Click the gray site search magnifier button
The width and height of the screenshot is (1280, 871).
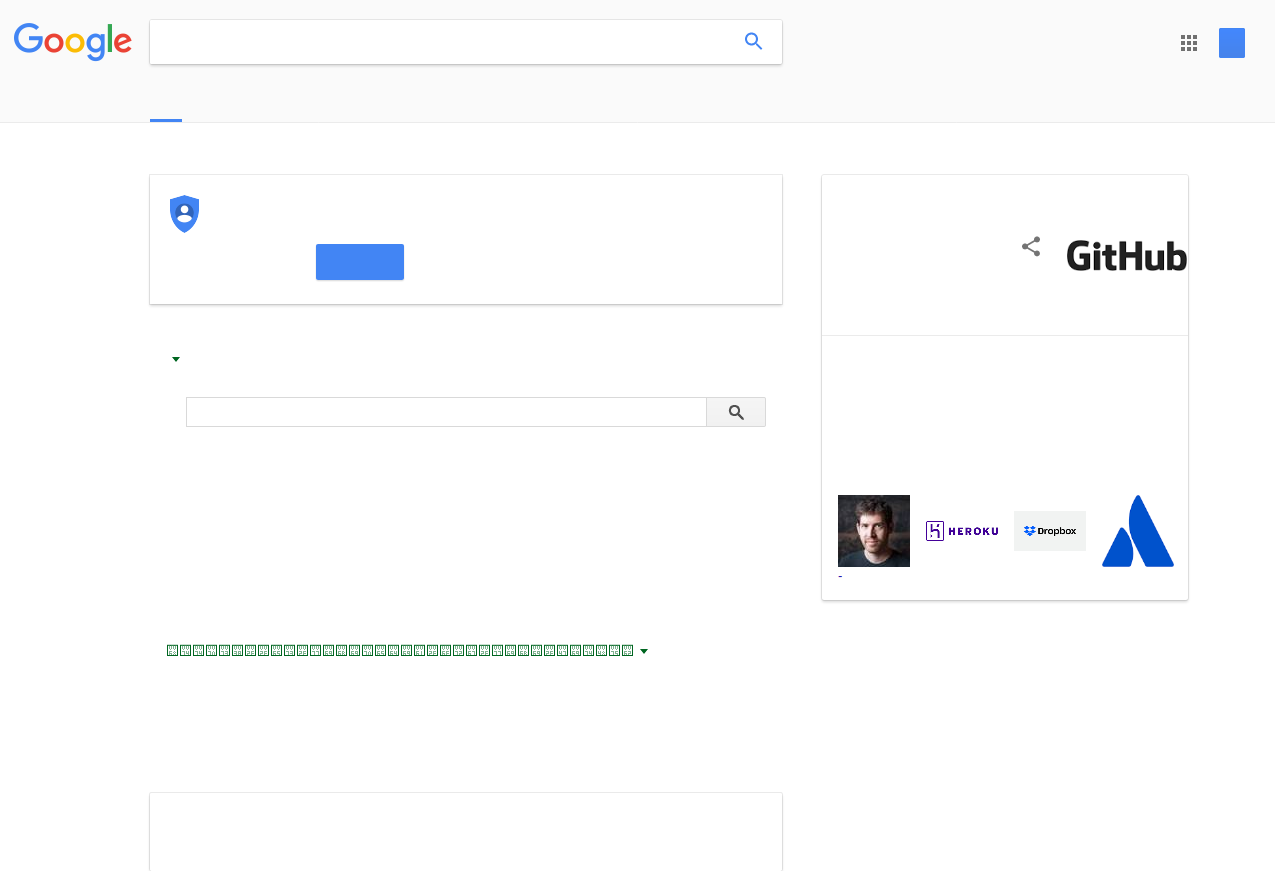[736, 412]
